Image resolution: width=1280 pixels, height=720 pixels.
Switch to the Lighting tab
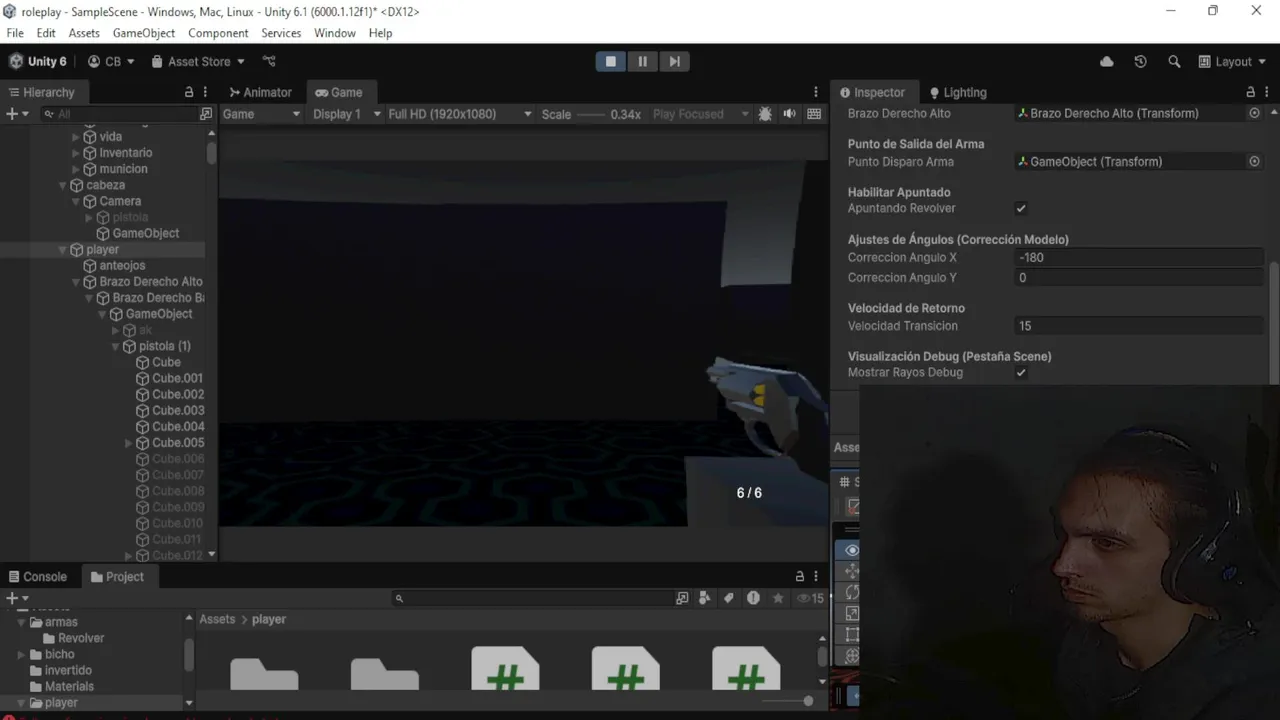coord(957,92)
